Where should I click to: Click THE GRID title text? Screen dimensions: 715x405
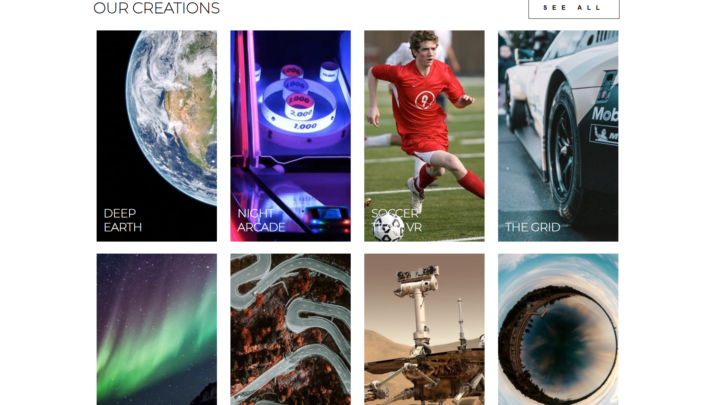(x=533, y=227)
